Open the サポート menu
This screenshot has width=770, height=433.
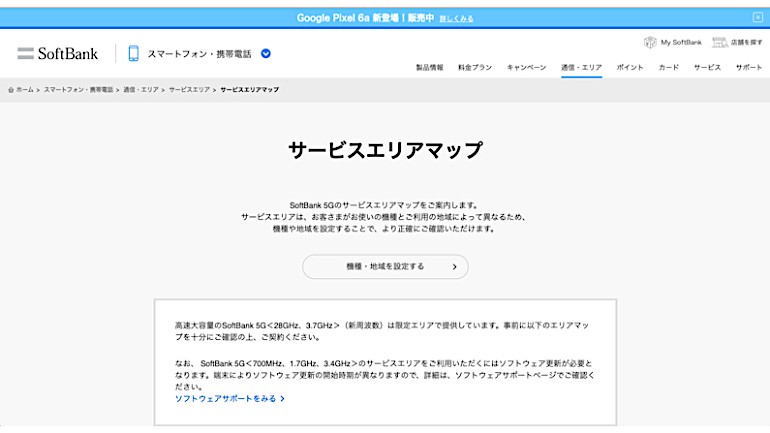coord(748,67)
